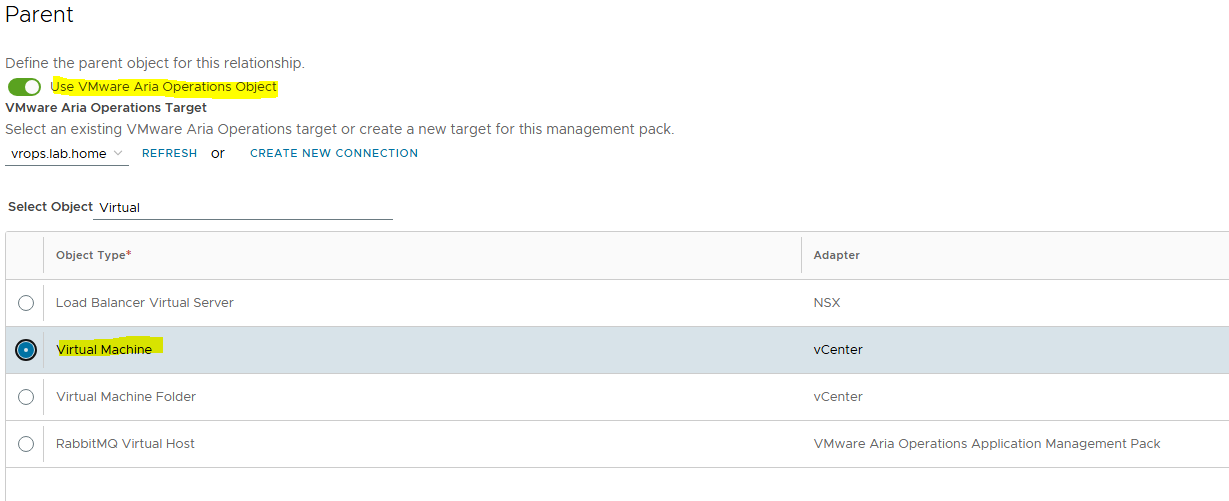Choose the Virtual Machine Folder radio button
This screenshot has width=1229, height=501.
point(26,397)
